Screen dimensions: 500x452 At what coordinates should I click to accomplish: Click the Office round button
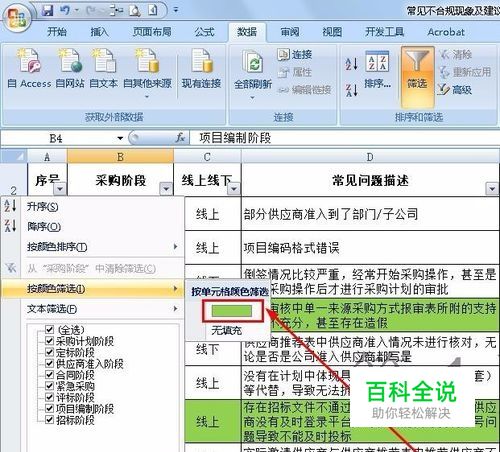17,18
